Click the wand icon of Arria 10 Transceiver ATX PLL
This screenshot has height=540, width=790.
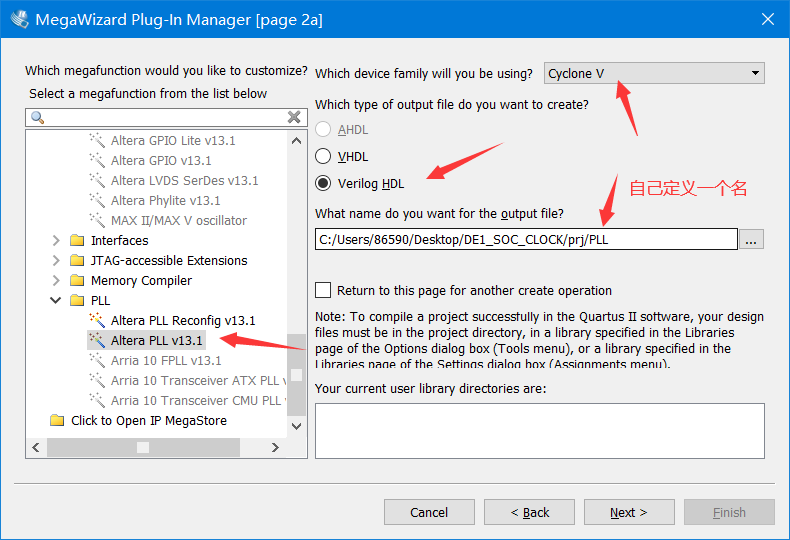click(x=97, y=380)
